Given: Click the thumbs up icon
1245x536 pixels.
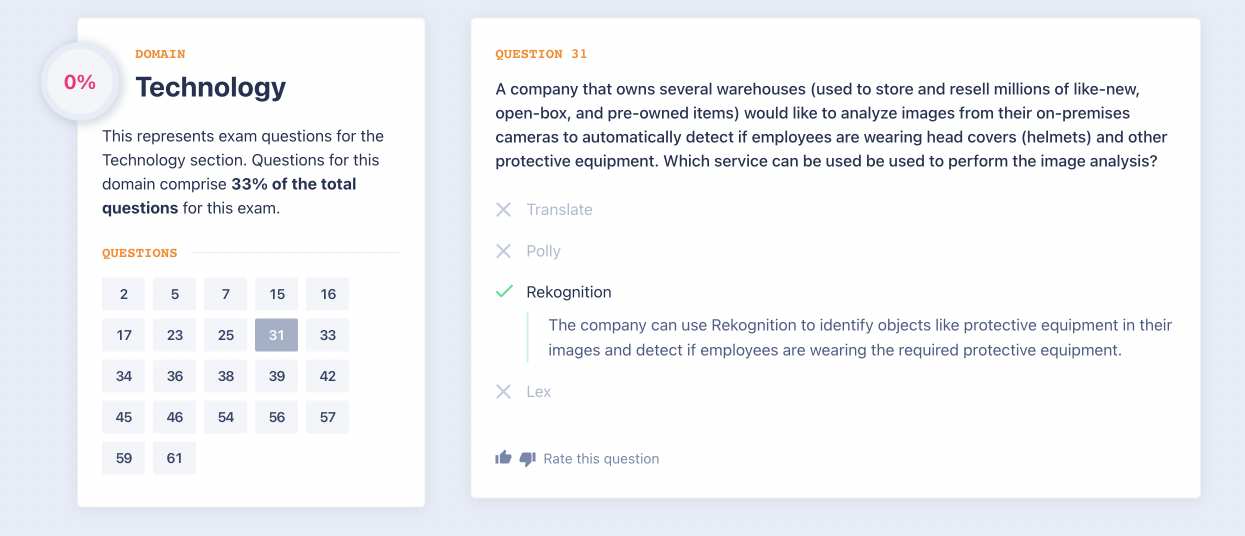Looking at the screenshot, I should tap(503, 458).
